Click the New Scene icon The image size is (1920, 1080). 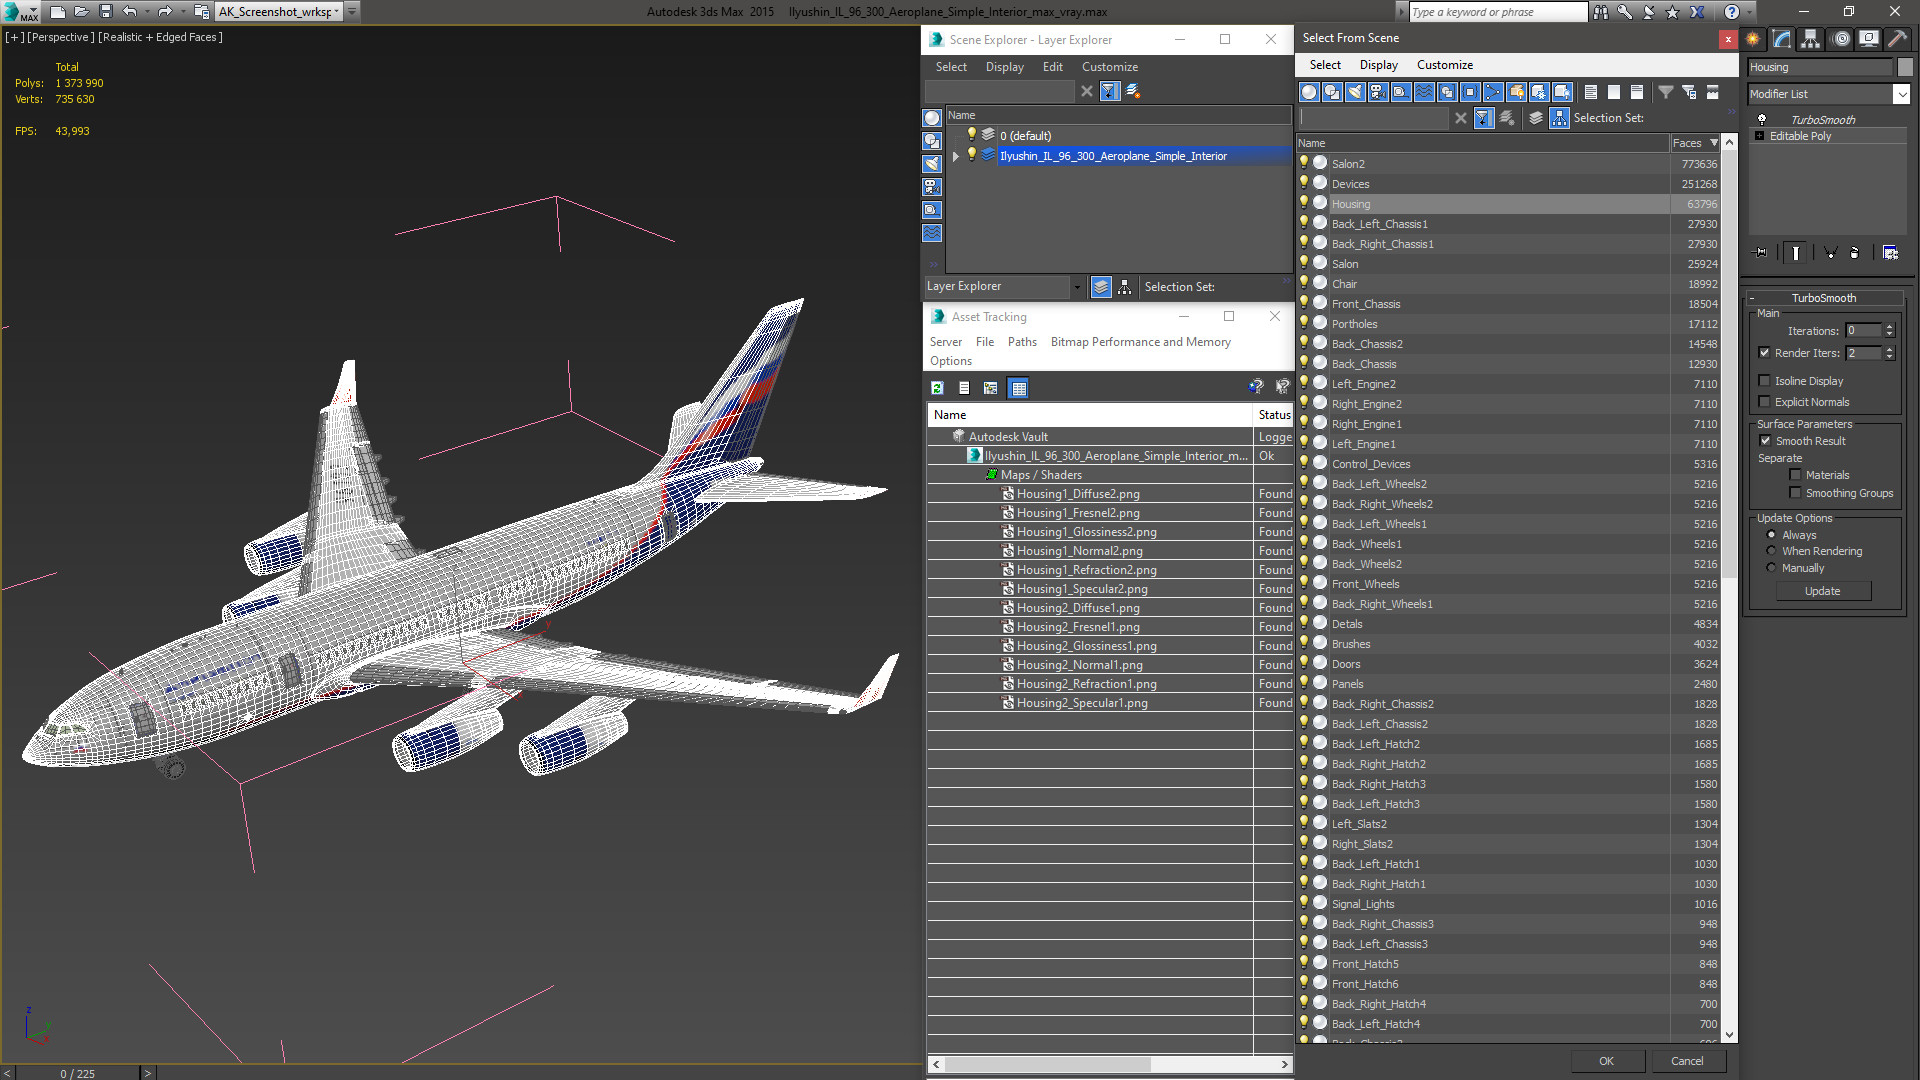click(57, 12)
